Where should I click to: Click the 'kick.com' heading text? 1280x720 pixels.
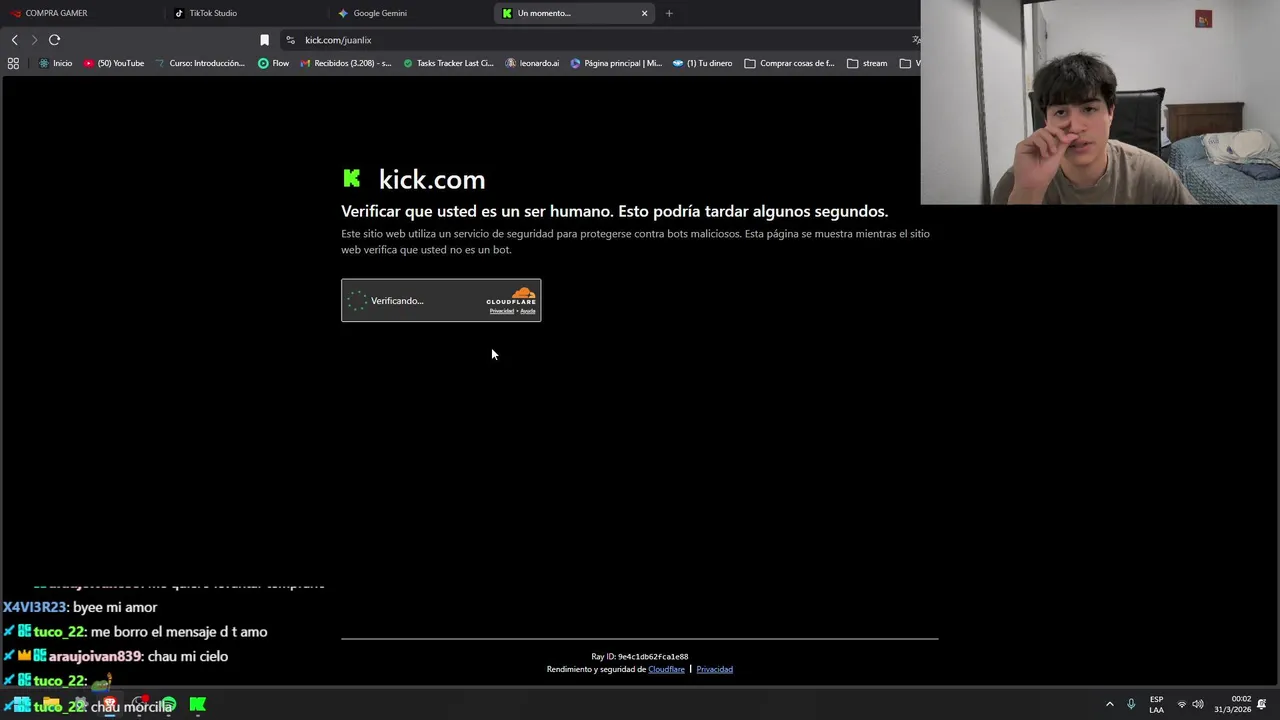432,179
